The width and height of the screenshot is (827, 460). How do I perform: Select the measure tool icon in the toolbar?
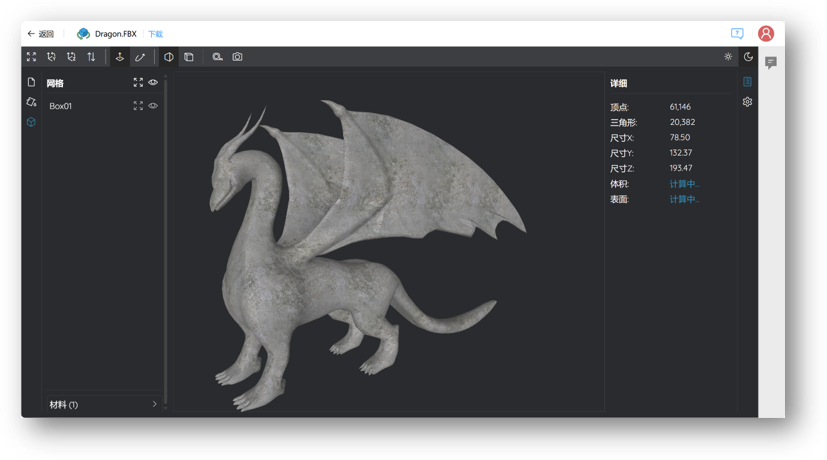point(141,57)
